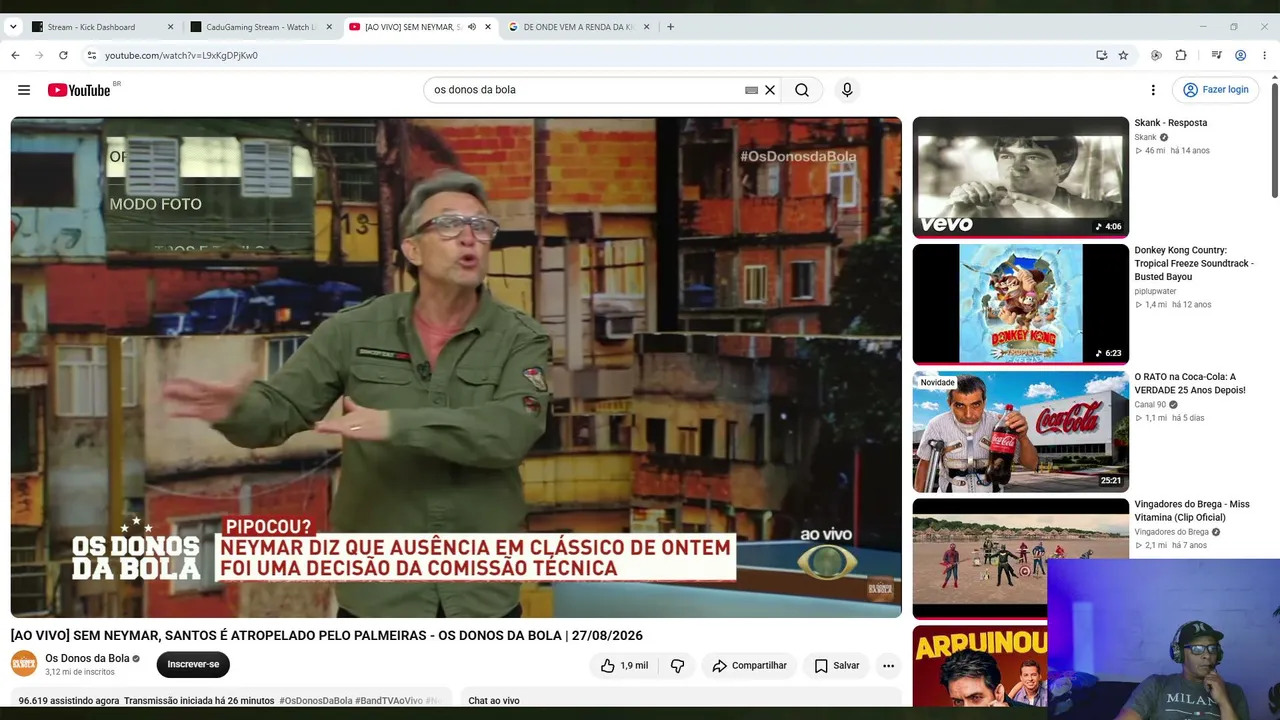
Task: Switch to the Stream - Kick Dashboard tab
Action: 91,27
